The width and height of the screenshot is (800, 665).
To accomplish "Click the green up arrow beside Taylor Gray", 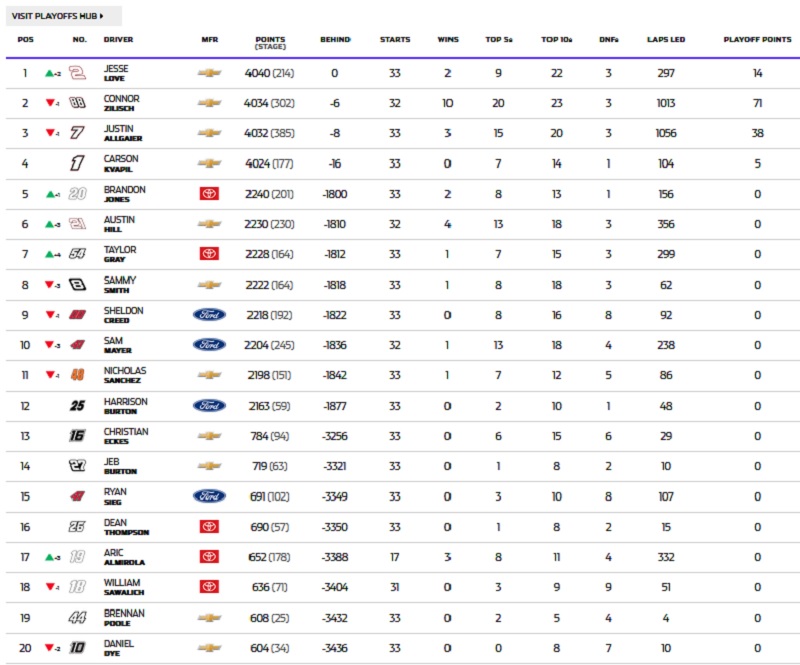I will tap(49, 254).
